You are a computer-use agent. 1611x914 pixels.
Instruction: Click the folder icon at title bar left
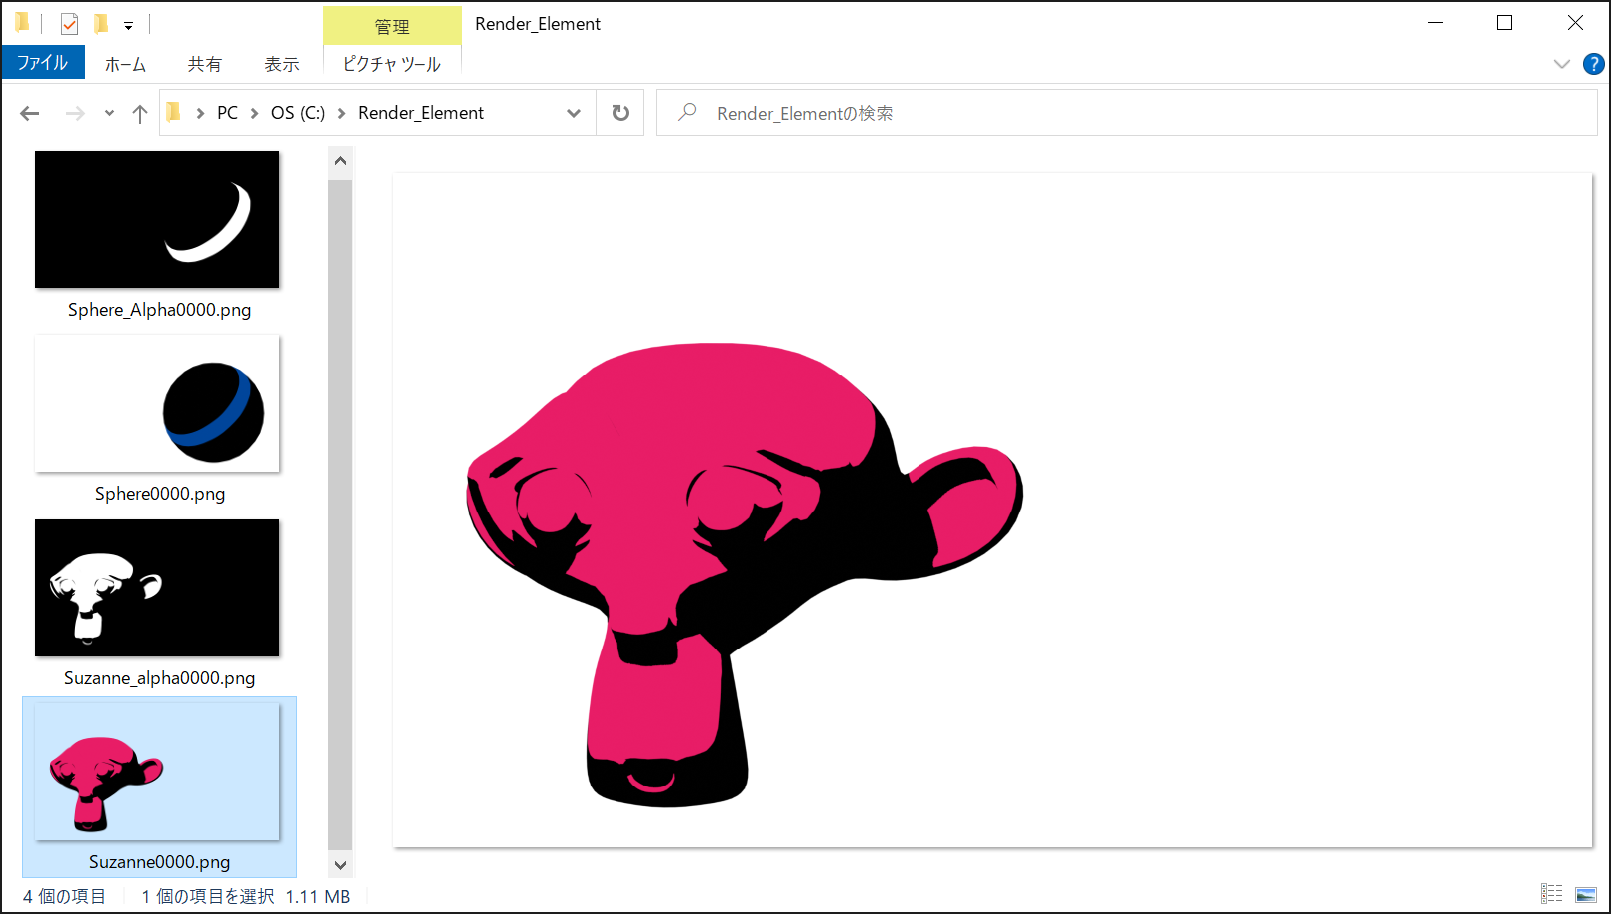click(x=23, y=23)
